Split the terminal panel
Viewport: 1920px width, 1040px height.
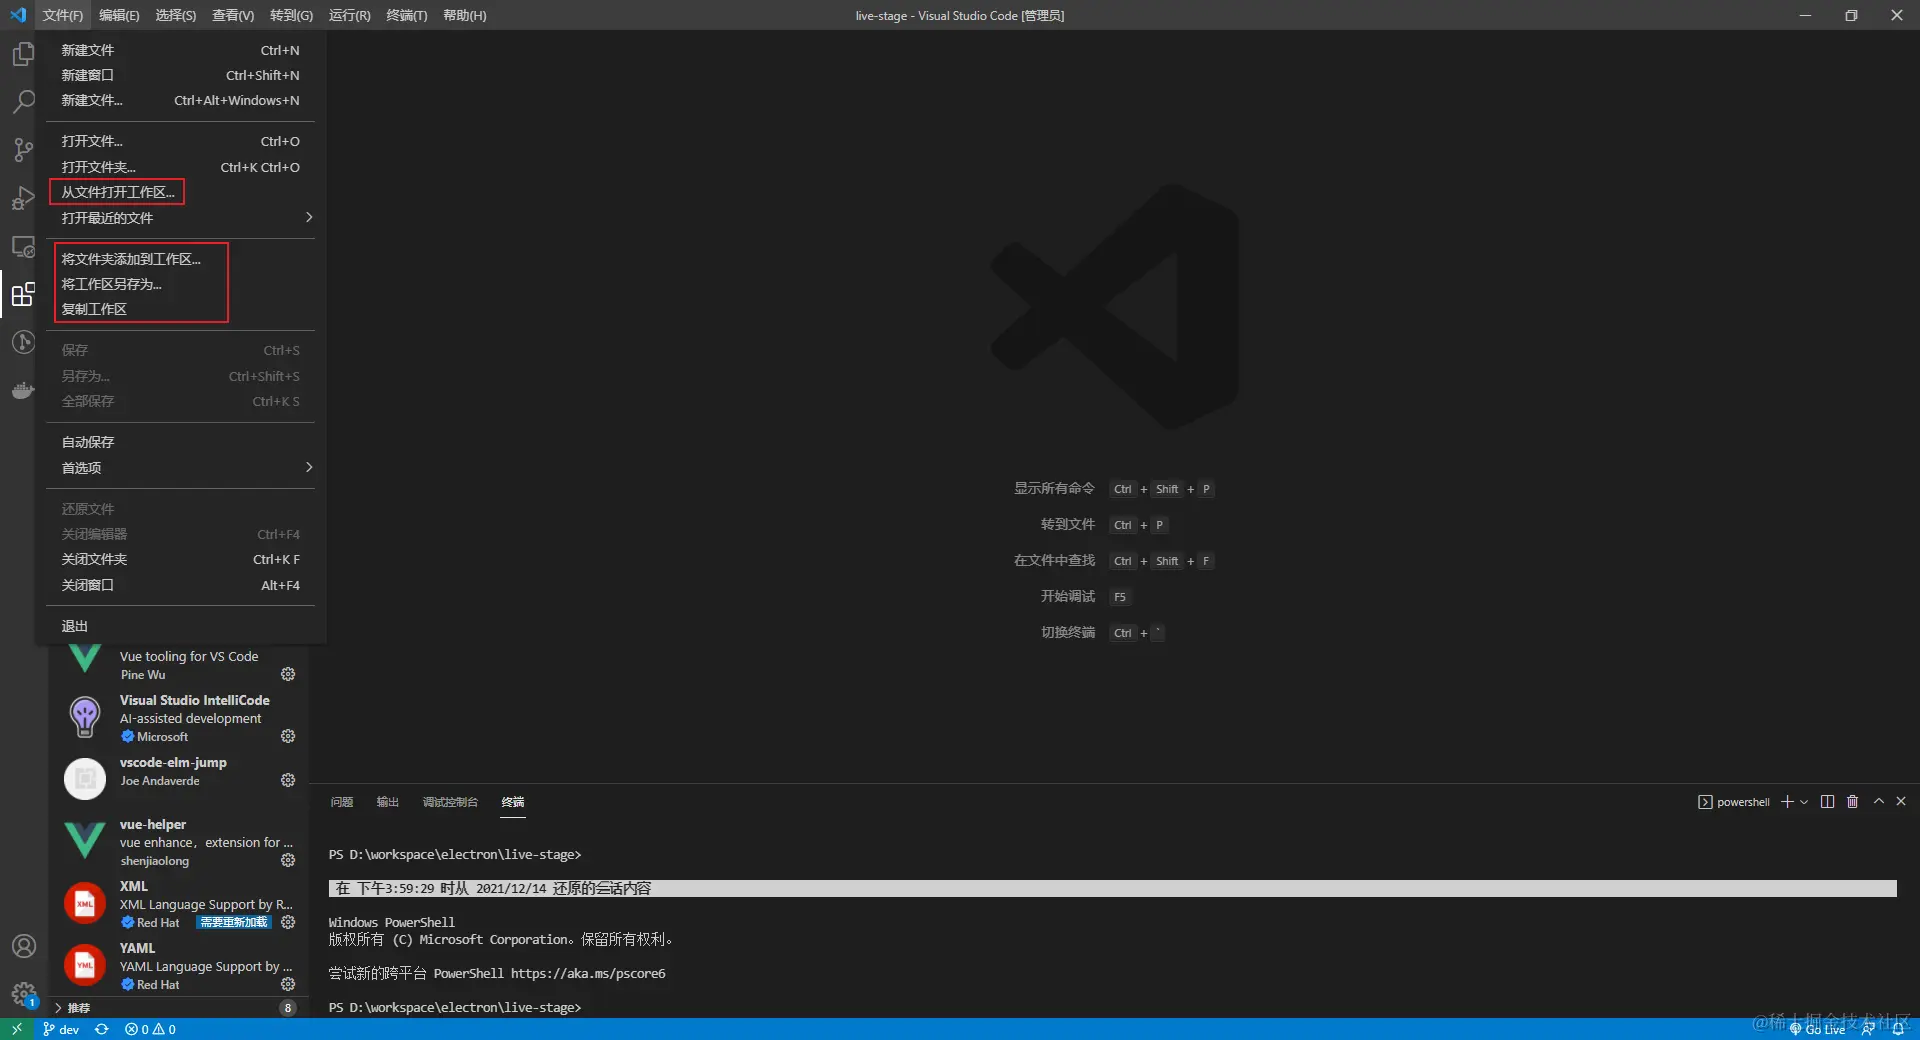tap(1828, 802)
